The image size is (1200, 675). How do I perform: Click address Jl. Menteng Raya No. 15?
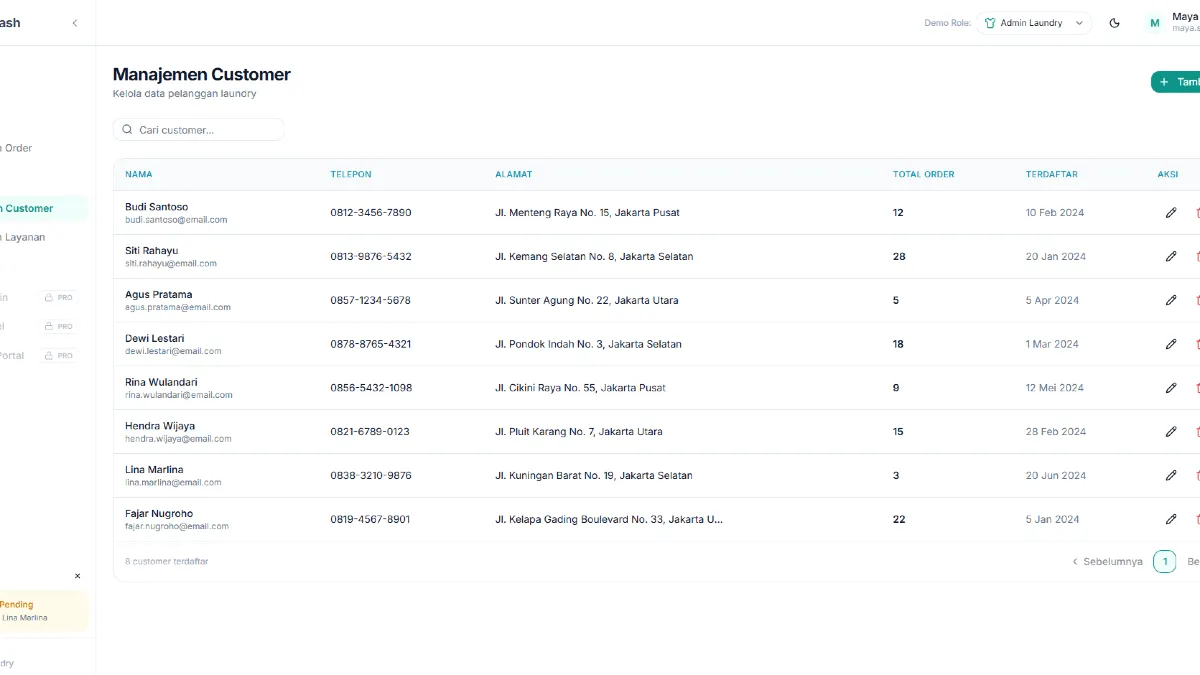coord(588,213)
